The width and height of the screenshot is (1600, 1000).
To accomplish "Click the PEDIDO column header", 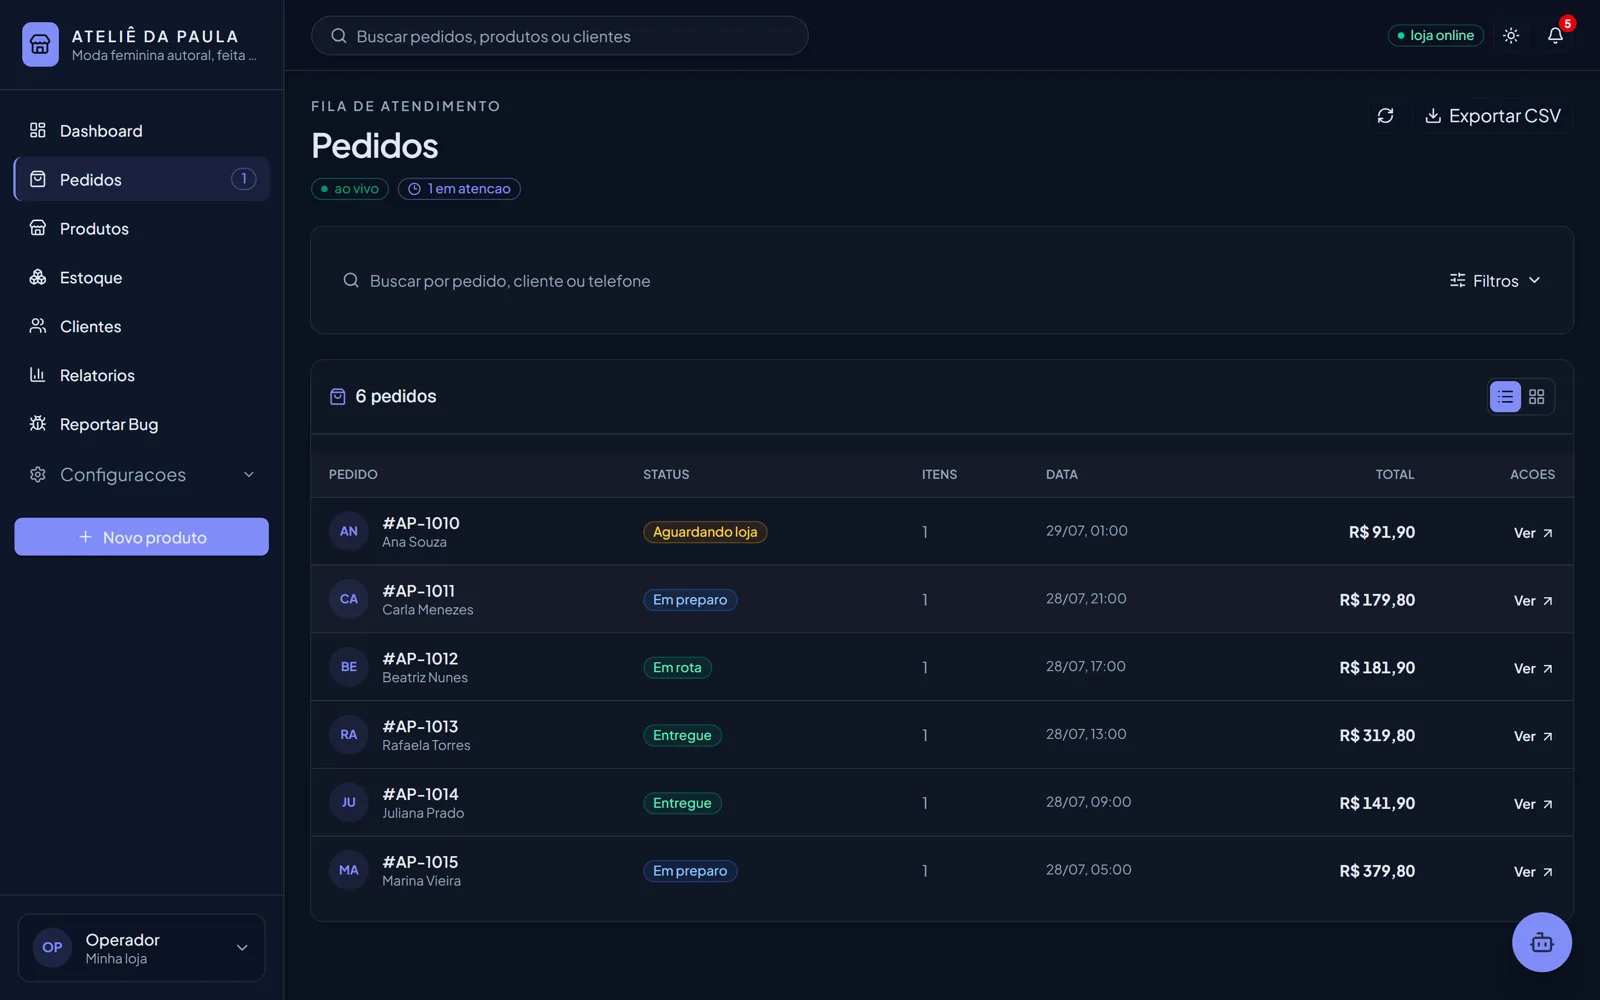I will [x=353, y=475].
